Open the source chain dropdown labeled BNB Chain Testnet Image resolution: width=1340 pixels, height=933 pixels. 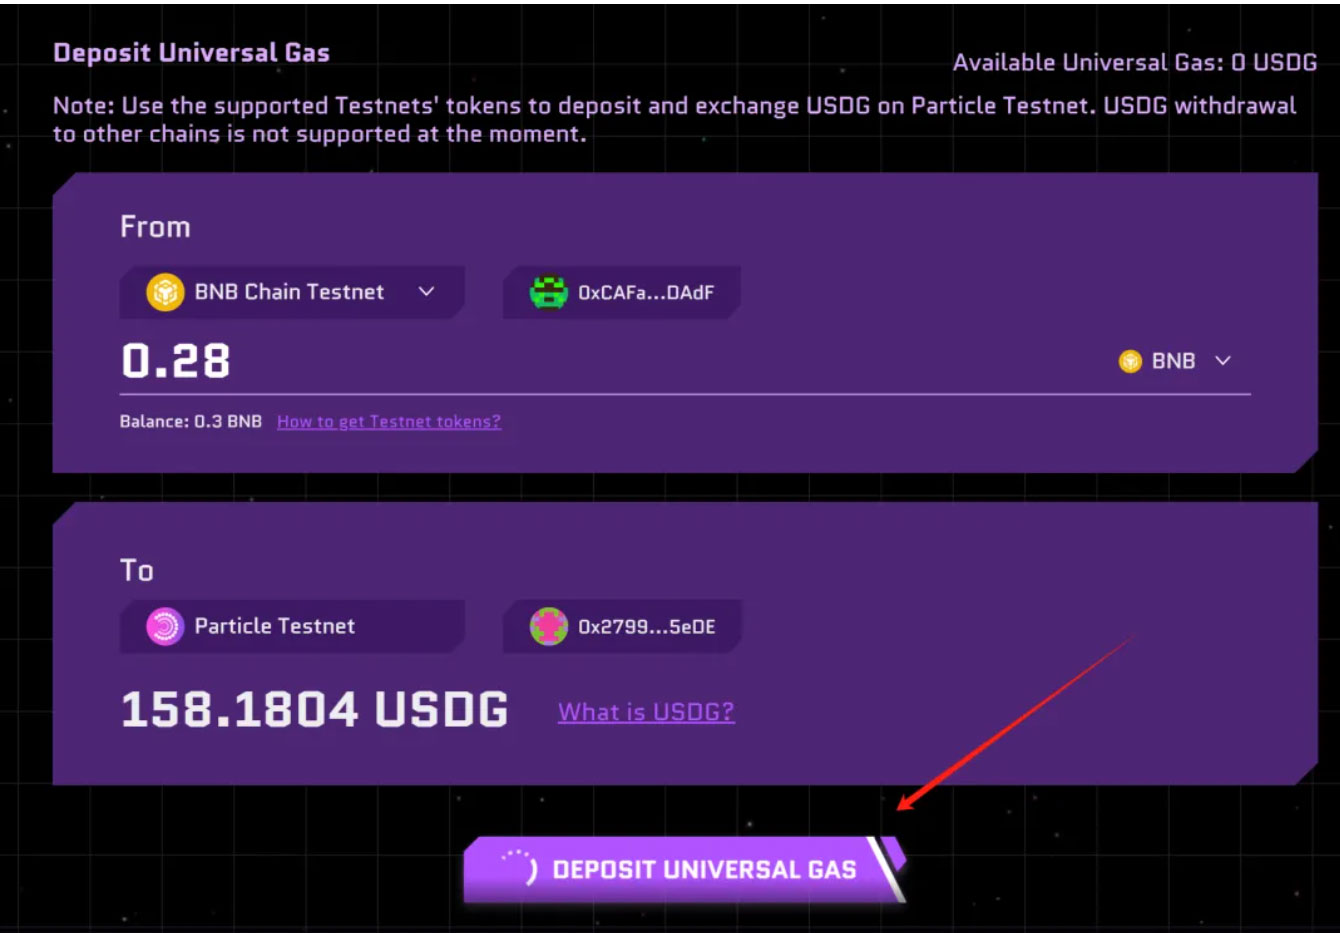pos(289,292)
